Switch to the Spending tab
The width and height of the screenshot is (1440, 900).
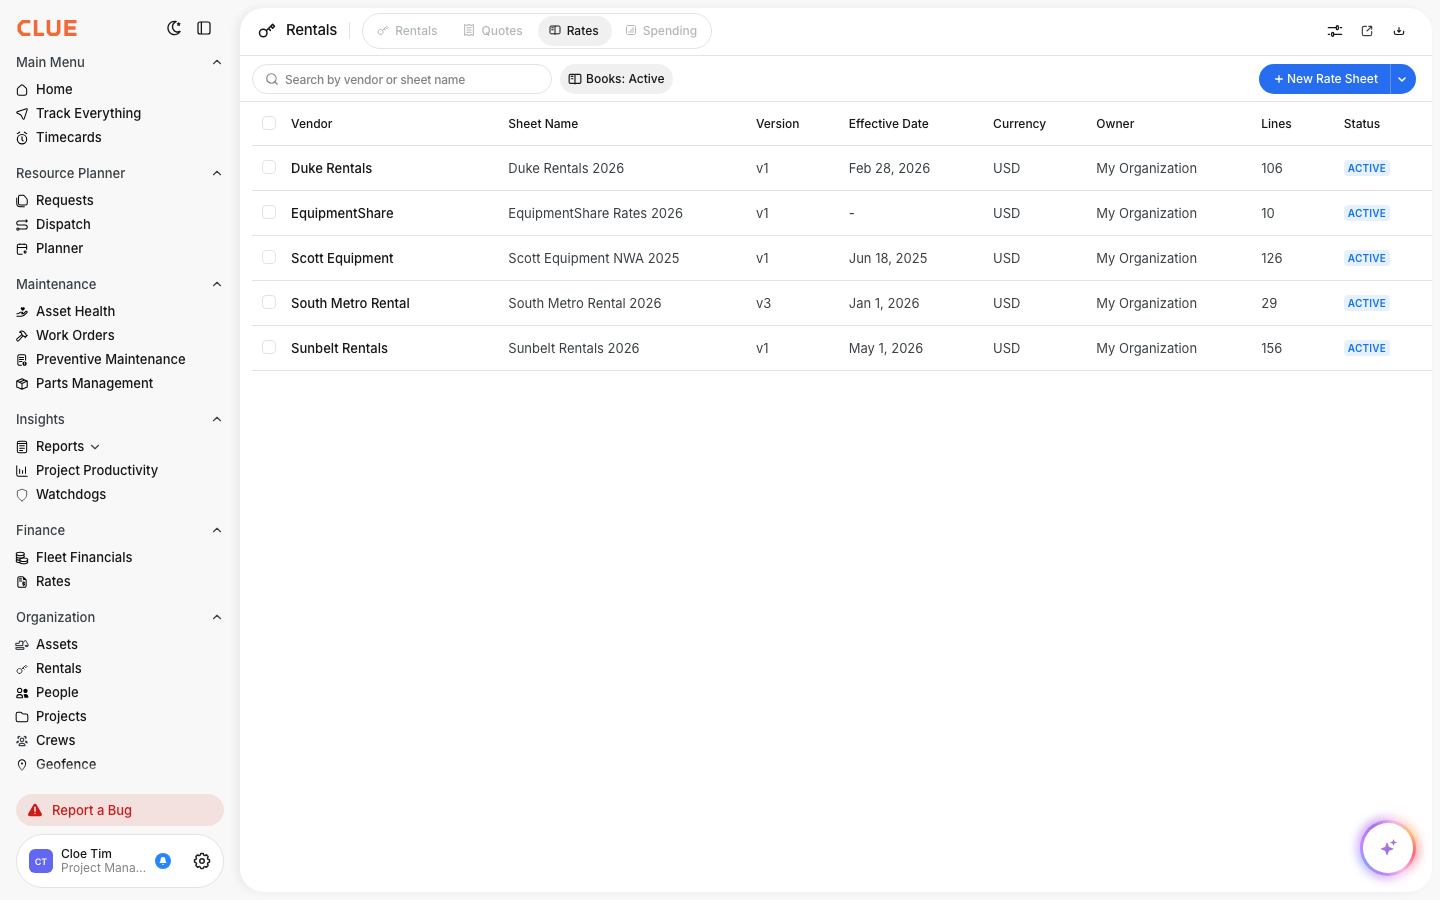click(661, 31)
